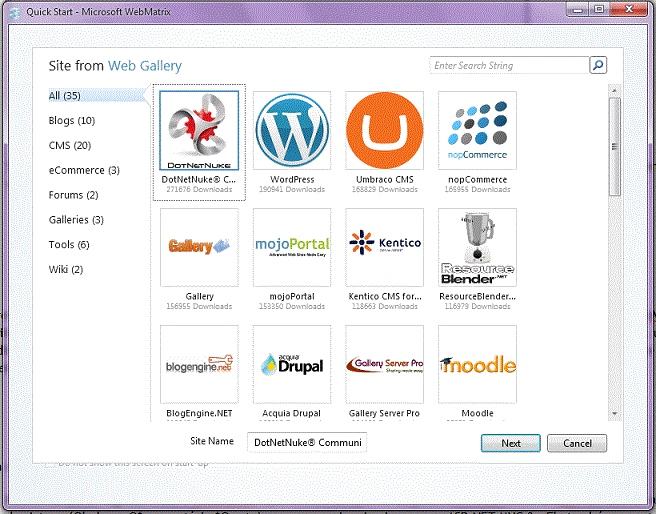Screen dimensions: 656x514
Task: Click the search magnifier button
Action: [598, 65]
